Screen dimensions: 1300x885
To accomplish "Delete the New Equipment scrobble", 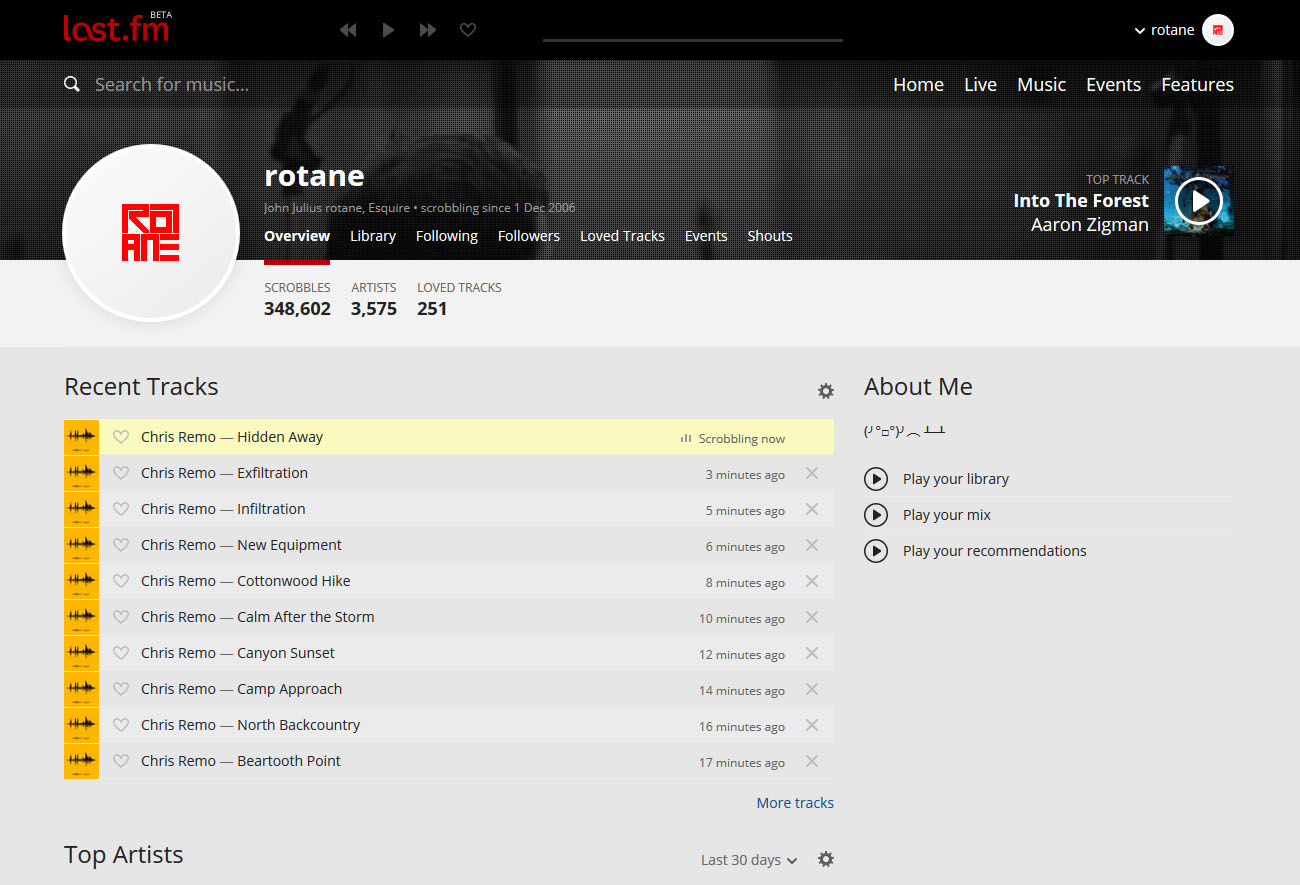I will point(812,545).
